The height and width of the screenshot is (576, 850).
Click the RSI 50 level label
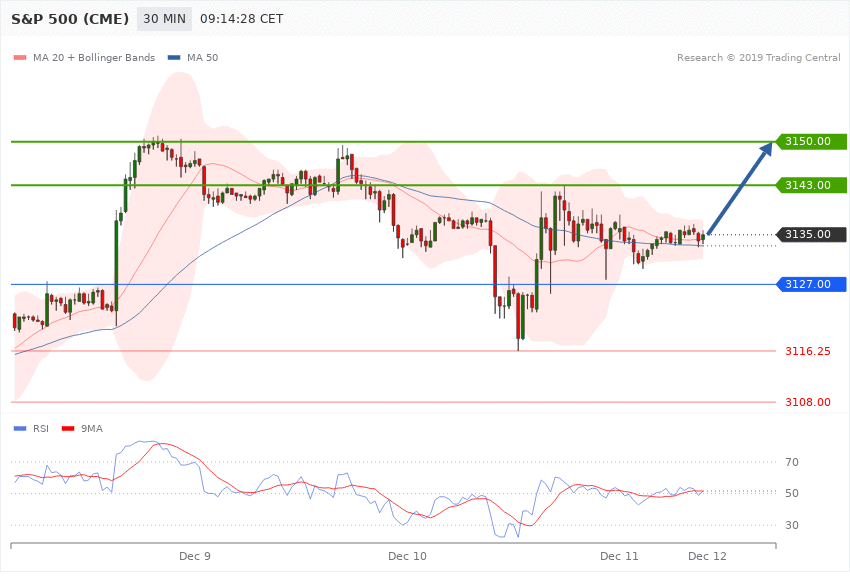(x=791, y=493)
